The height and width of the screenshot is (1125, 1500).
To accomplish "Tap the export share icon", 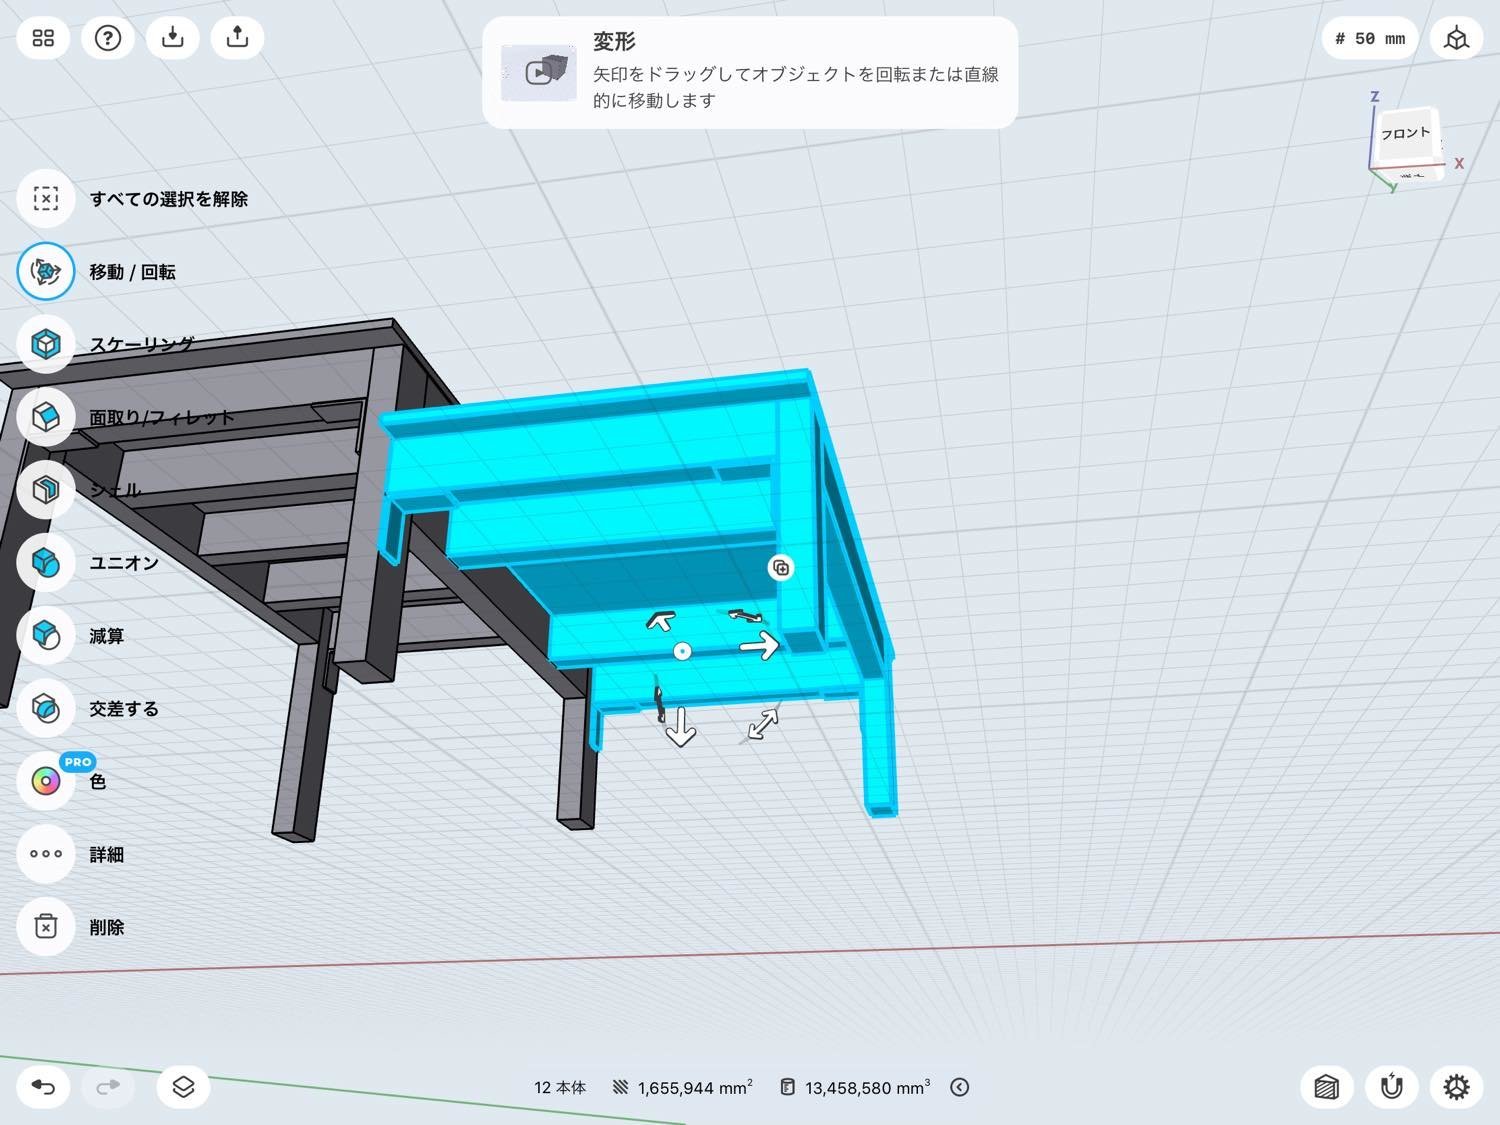I will (237, 38).
